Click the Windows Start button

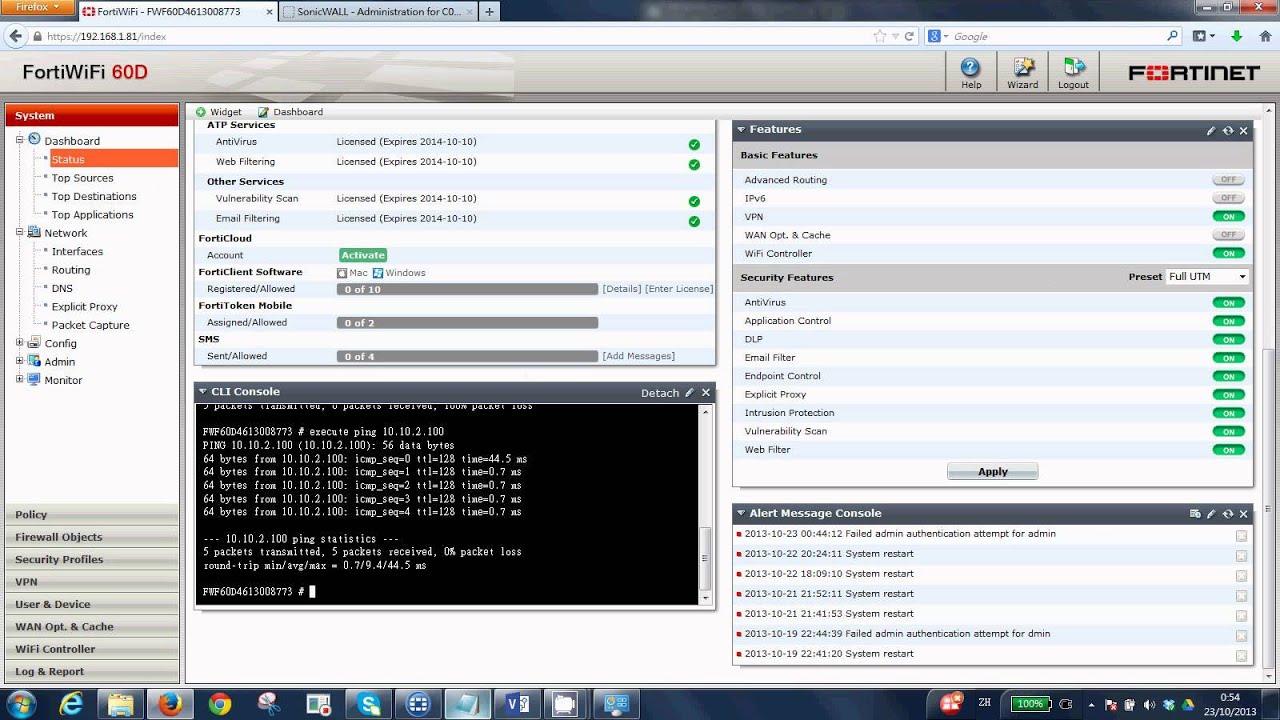pos(21,702)
